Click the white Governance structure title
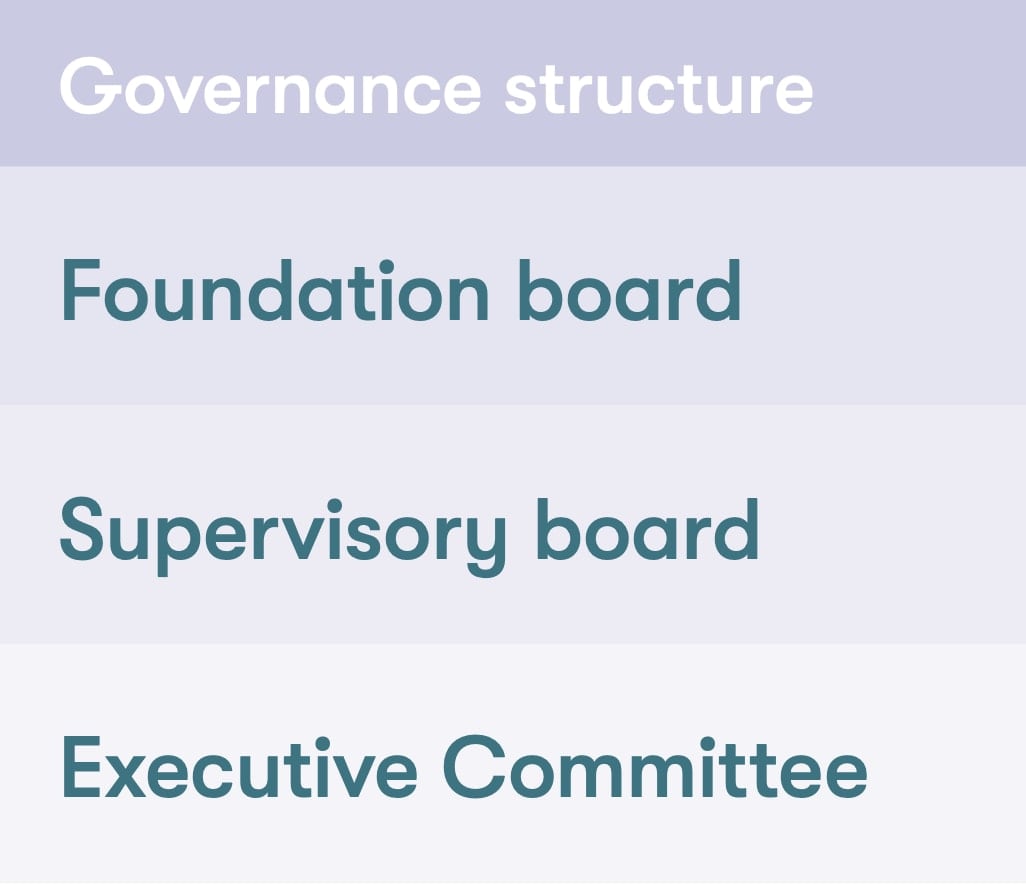1026x888 pixels. point(436,86)
